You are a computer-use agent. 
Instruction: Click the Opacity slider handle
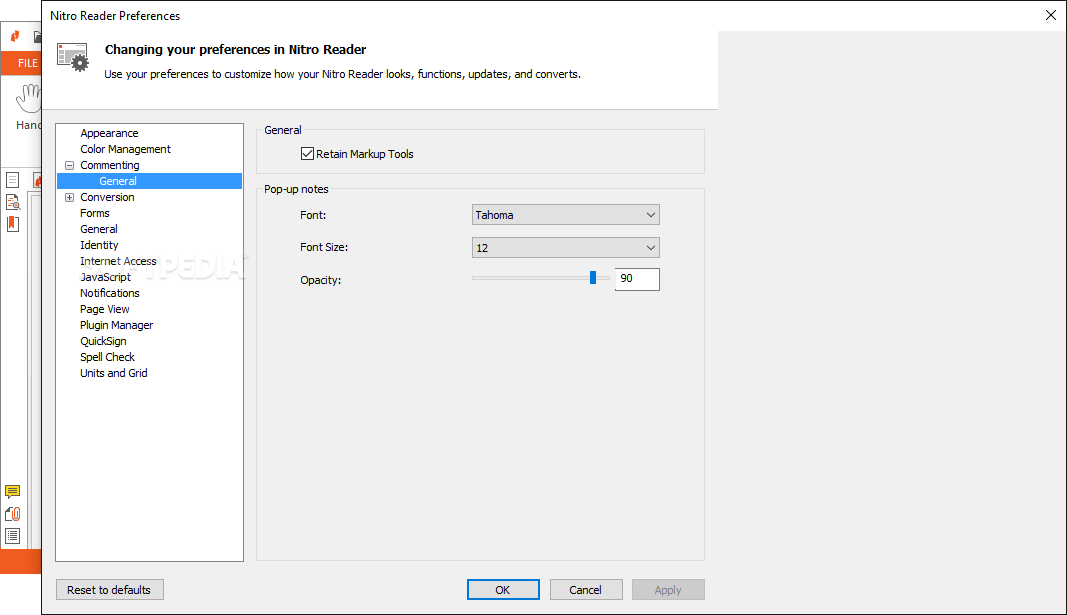pos(593,278)
